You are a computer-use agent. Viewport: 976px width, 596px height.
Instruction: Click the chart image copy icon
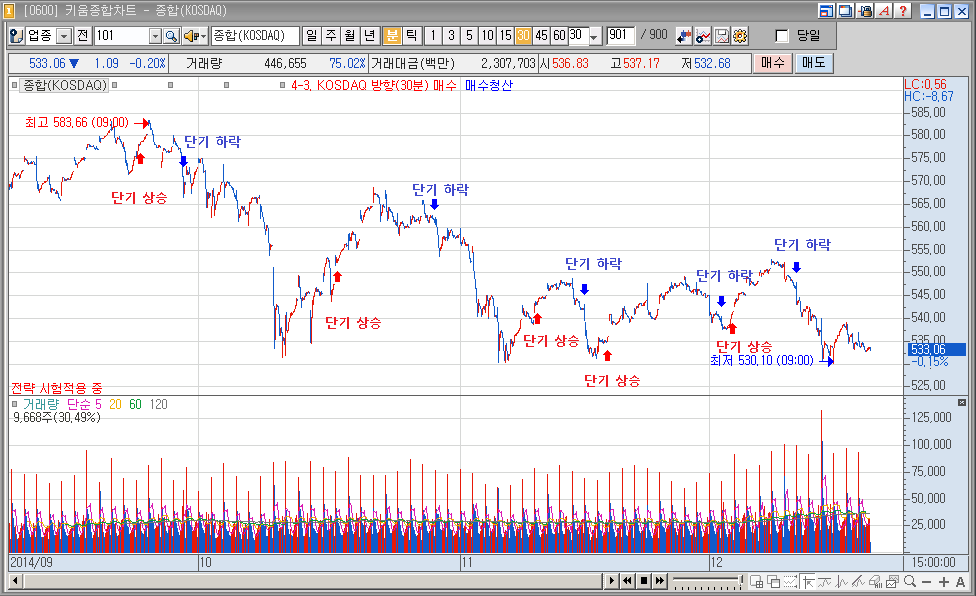click(x=892, y=582)
